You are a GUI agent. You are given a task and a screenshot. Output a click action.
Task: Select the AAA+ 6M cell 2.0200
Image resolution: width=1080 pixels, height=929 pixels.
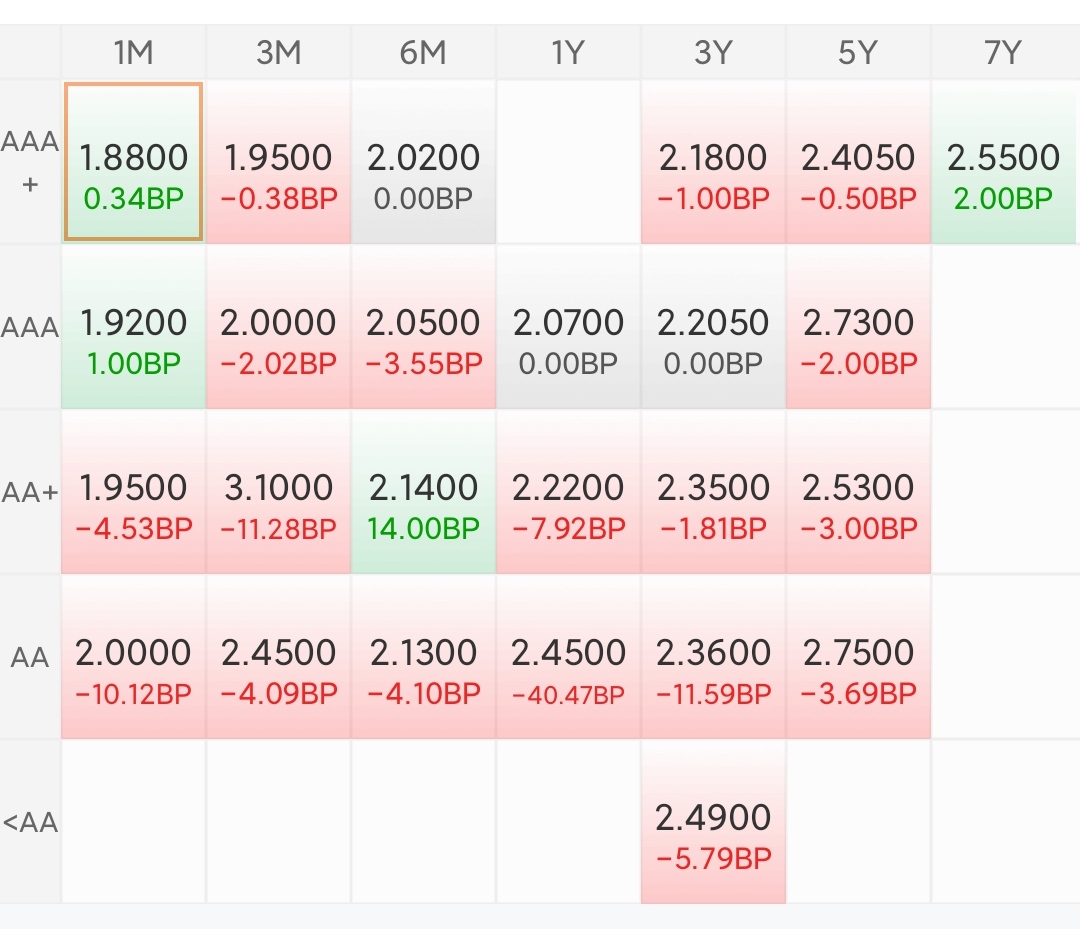click(x=423, y=162)
